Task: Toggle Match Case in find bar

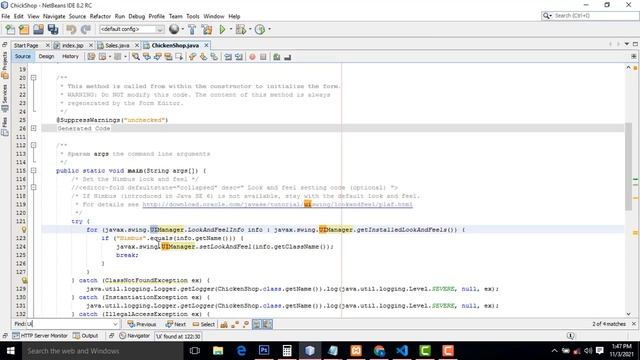Action: pyautogui.click(x=224, y=324)
